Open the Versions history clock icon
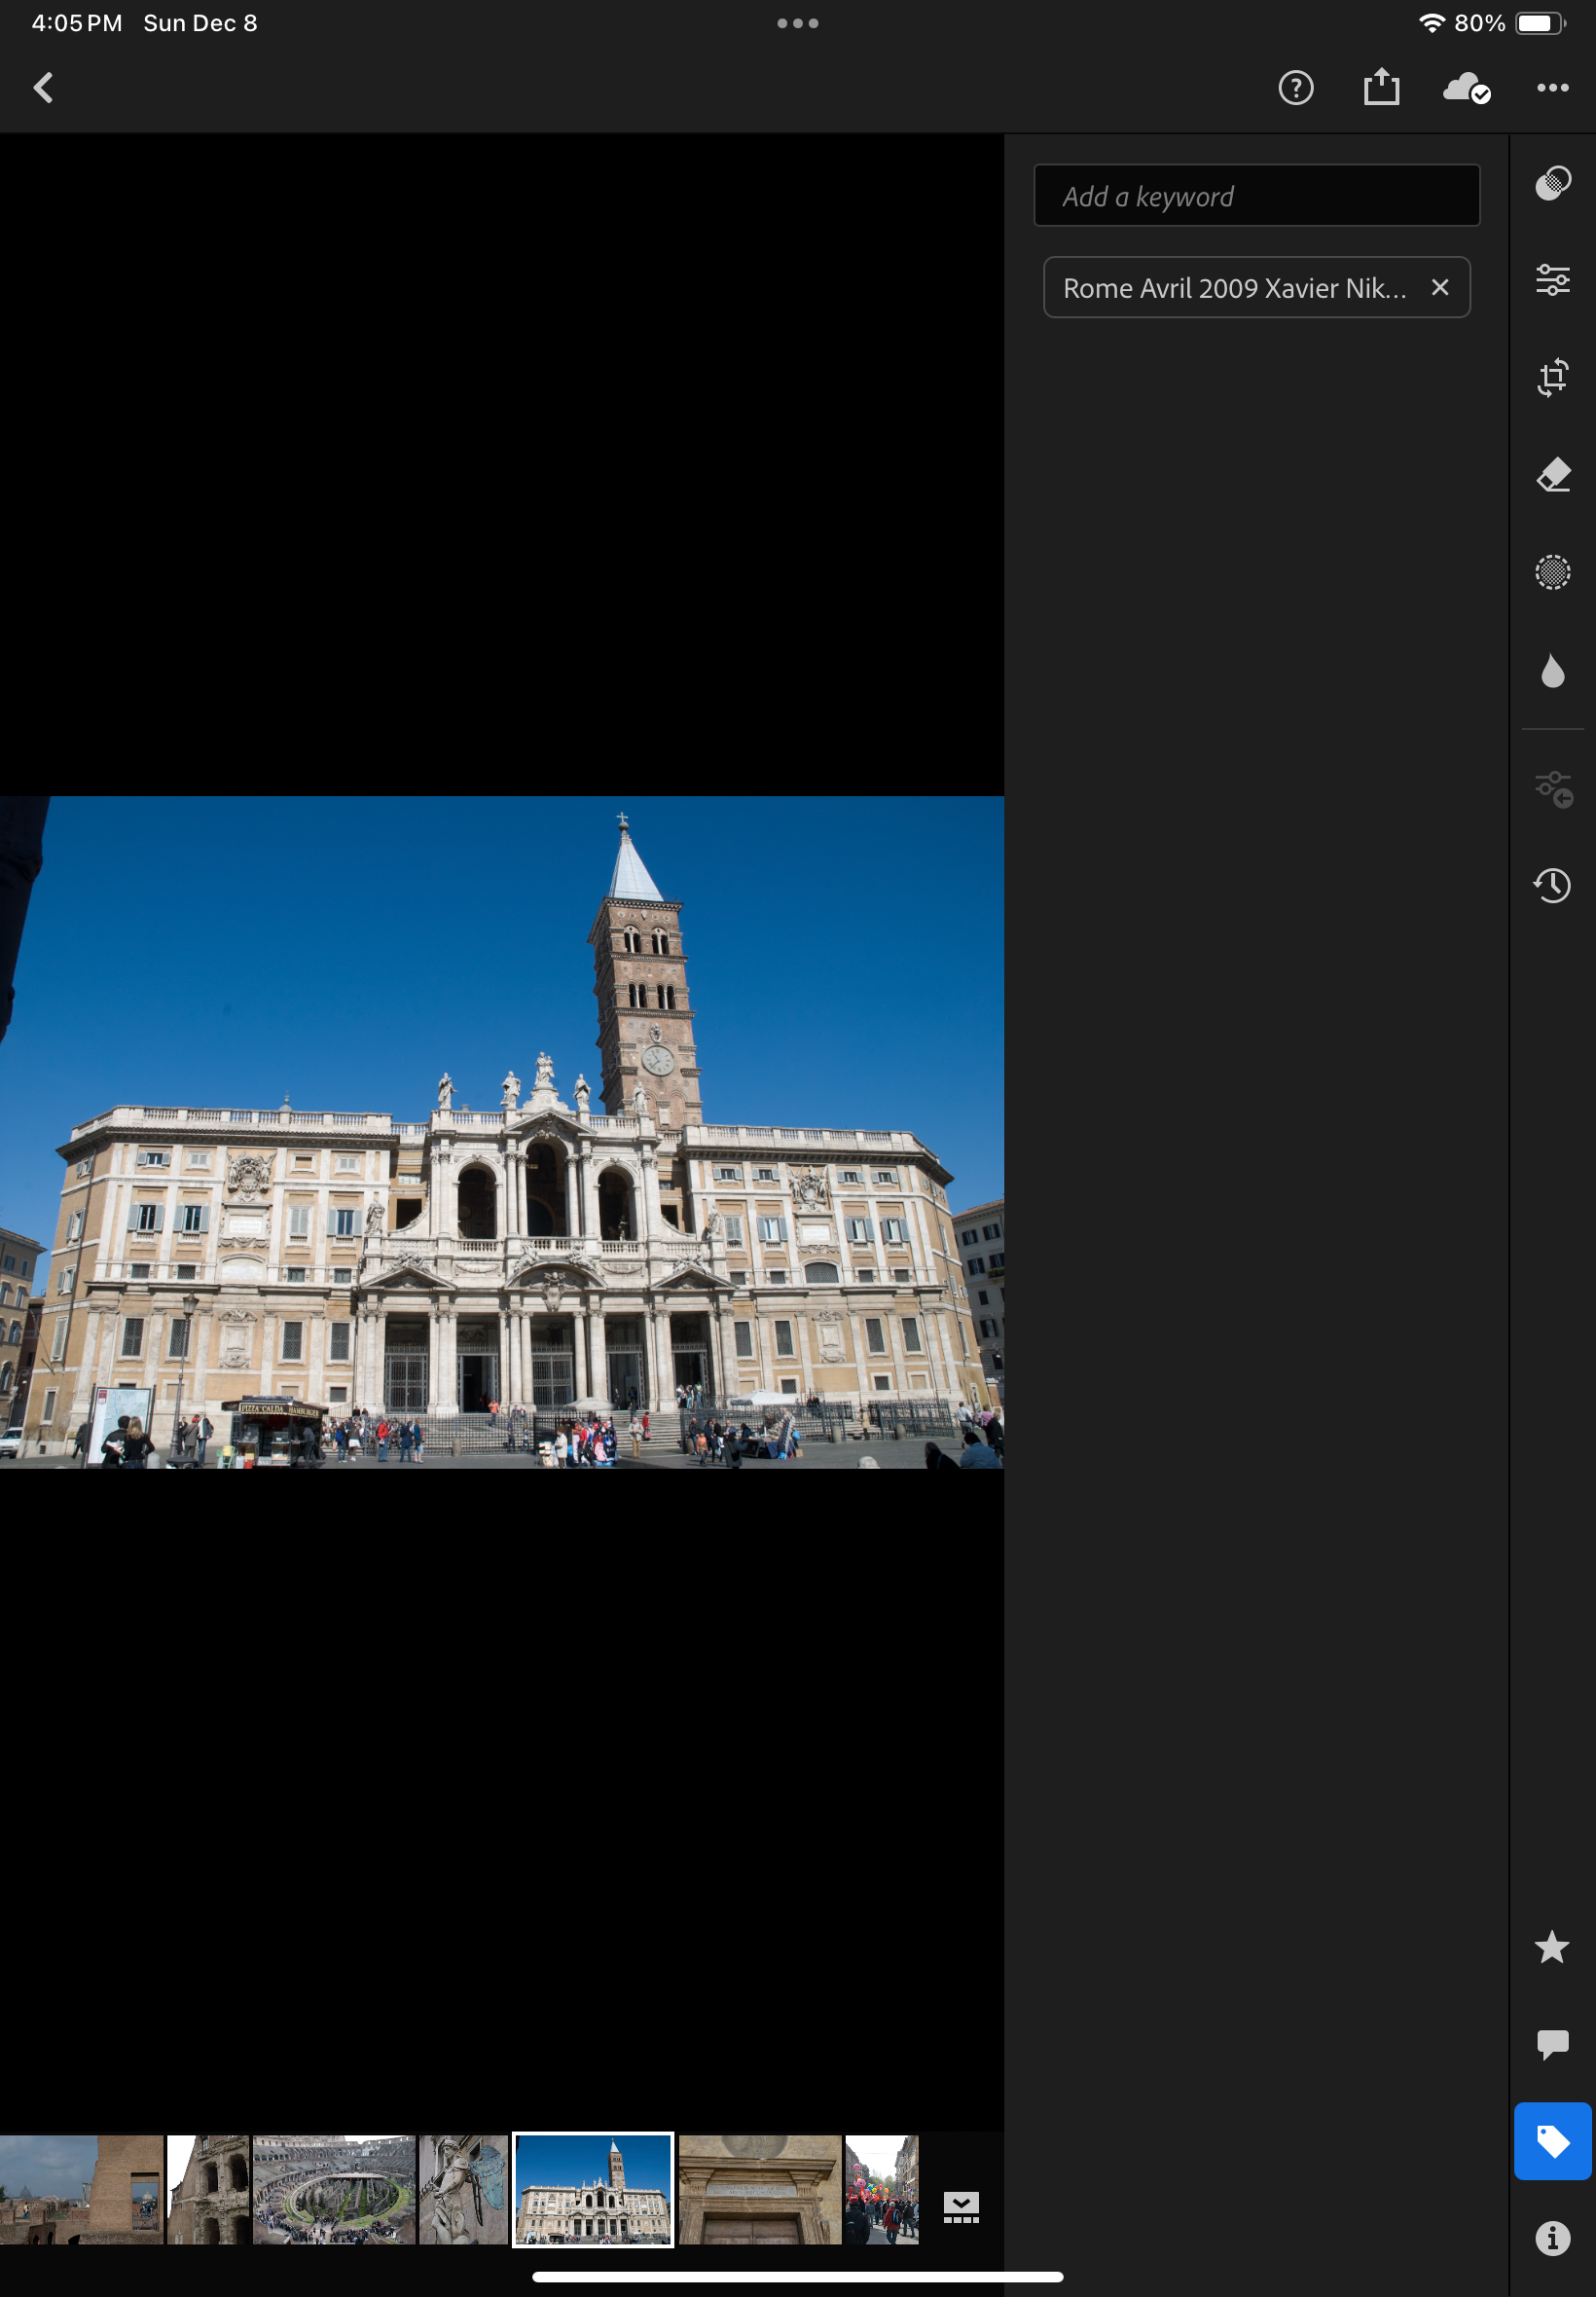The image size is (1596, 2297). pyautogui.click(x=1552, y=885)
